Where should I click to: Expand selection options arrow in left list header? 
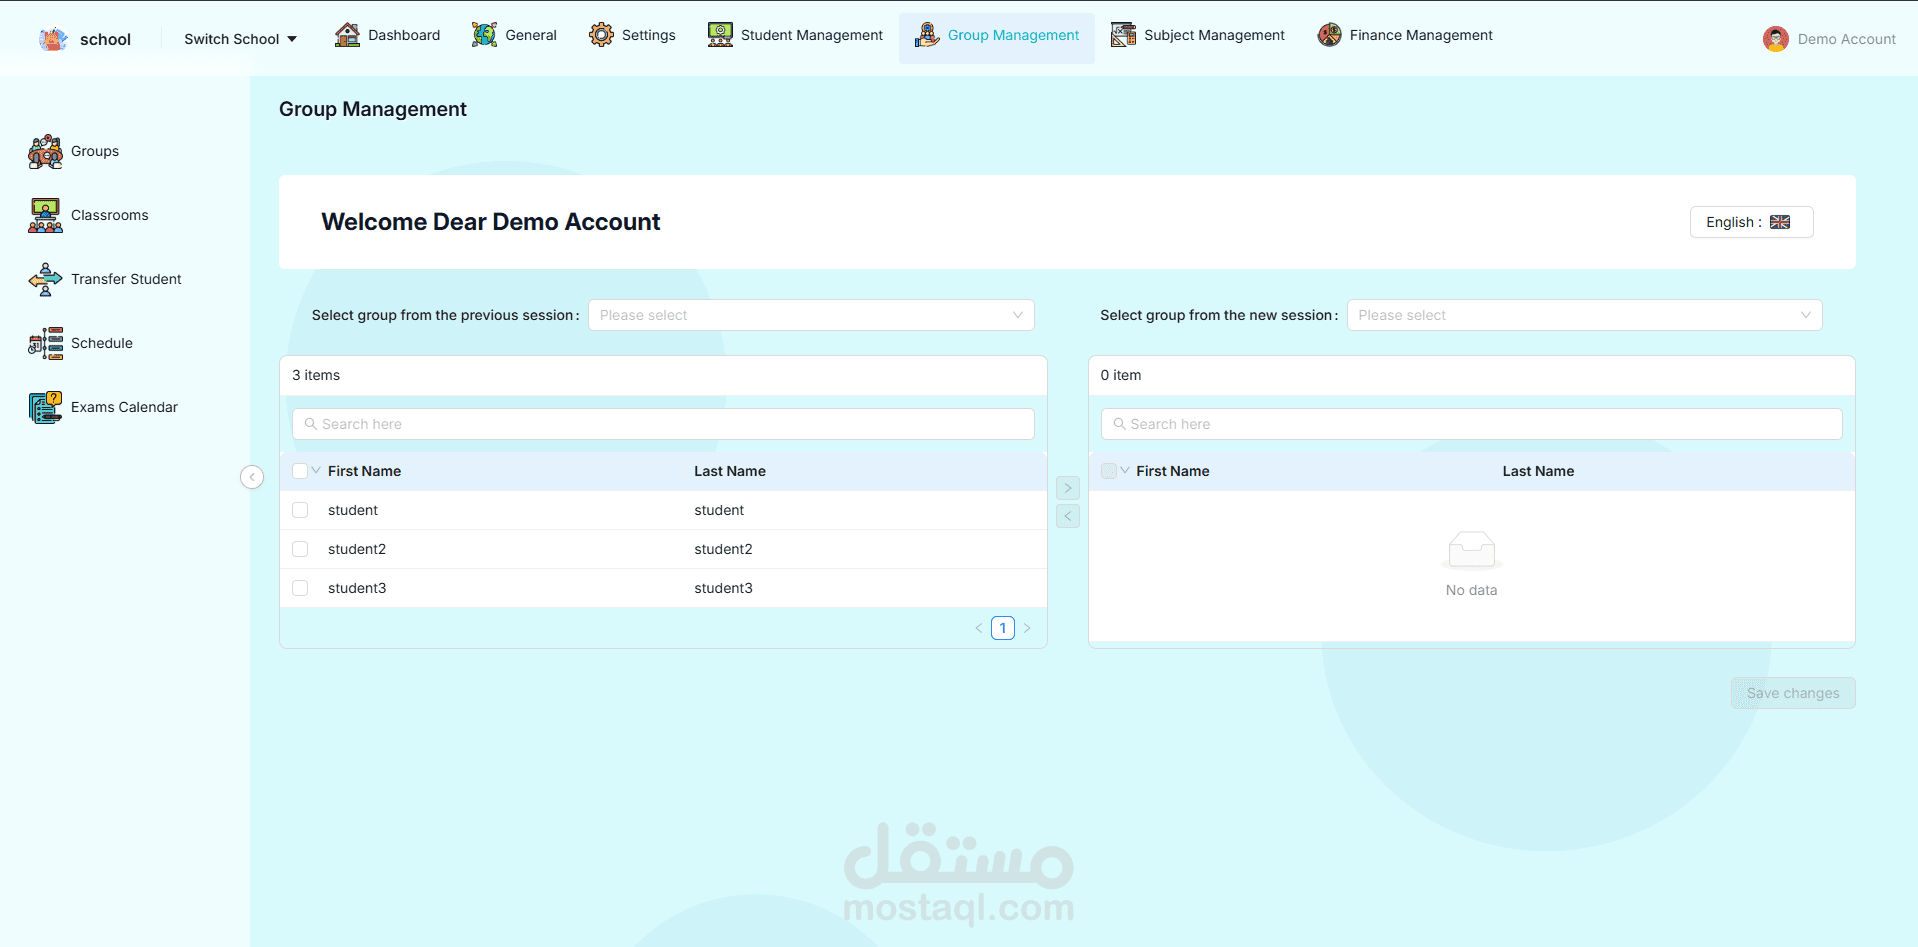tap(316, 470)
